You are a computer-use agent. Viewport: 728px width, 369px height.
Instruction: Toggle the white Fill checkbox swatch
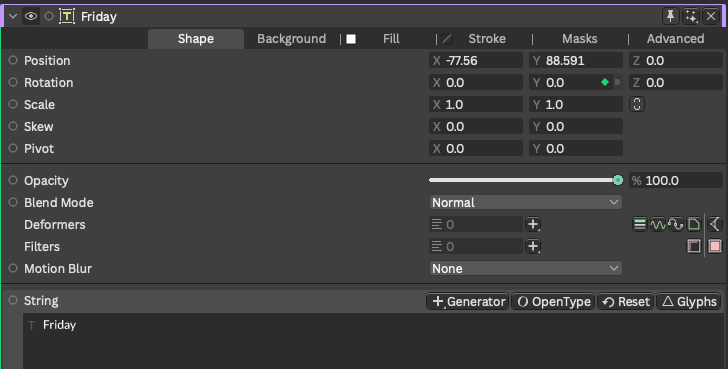tap(351, 39)
